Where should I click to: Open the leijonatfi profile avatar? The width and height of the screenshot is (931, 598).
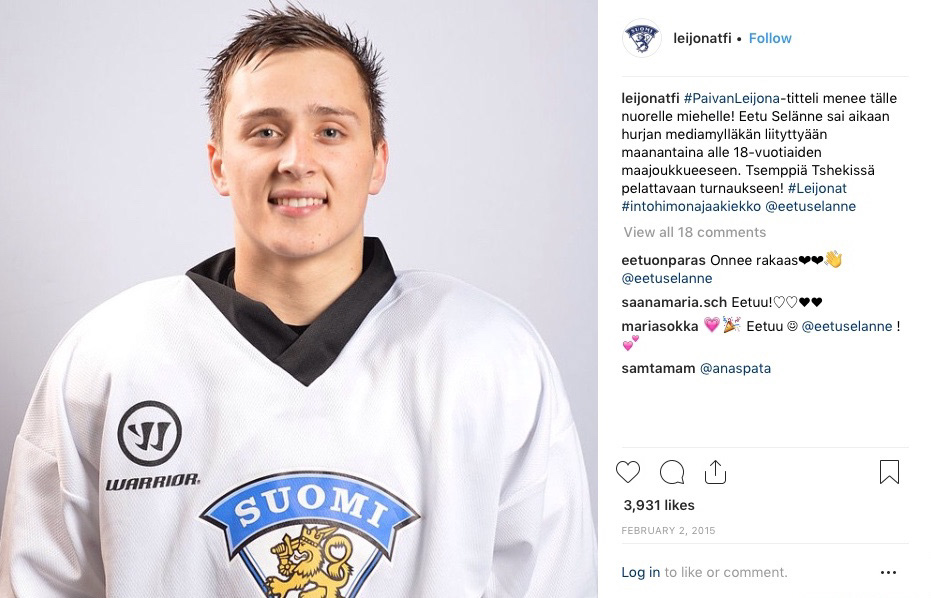pyautogui.click(x=642, y=39)
